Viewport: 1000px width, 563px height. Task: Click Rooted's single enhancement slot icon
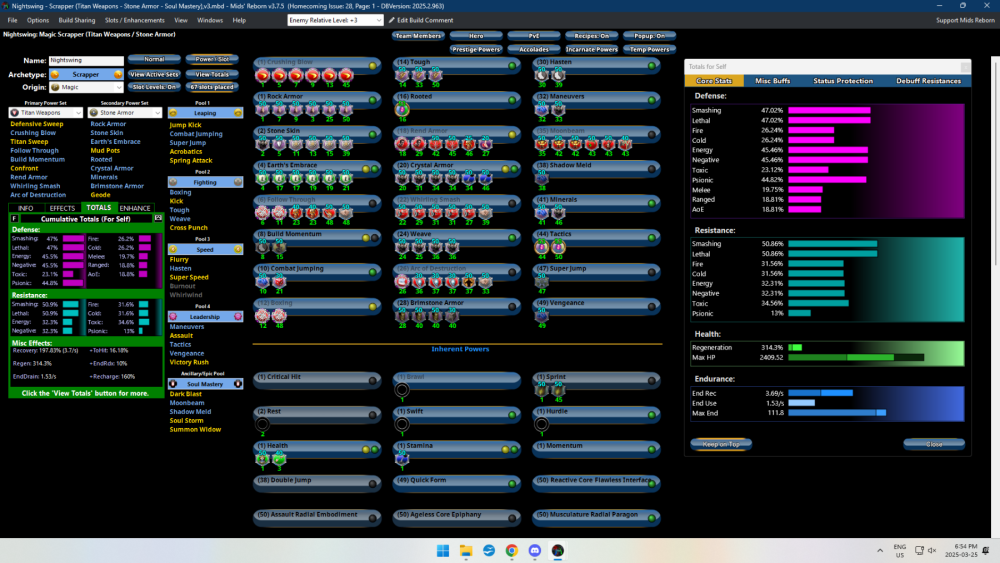click(402, 110)
